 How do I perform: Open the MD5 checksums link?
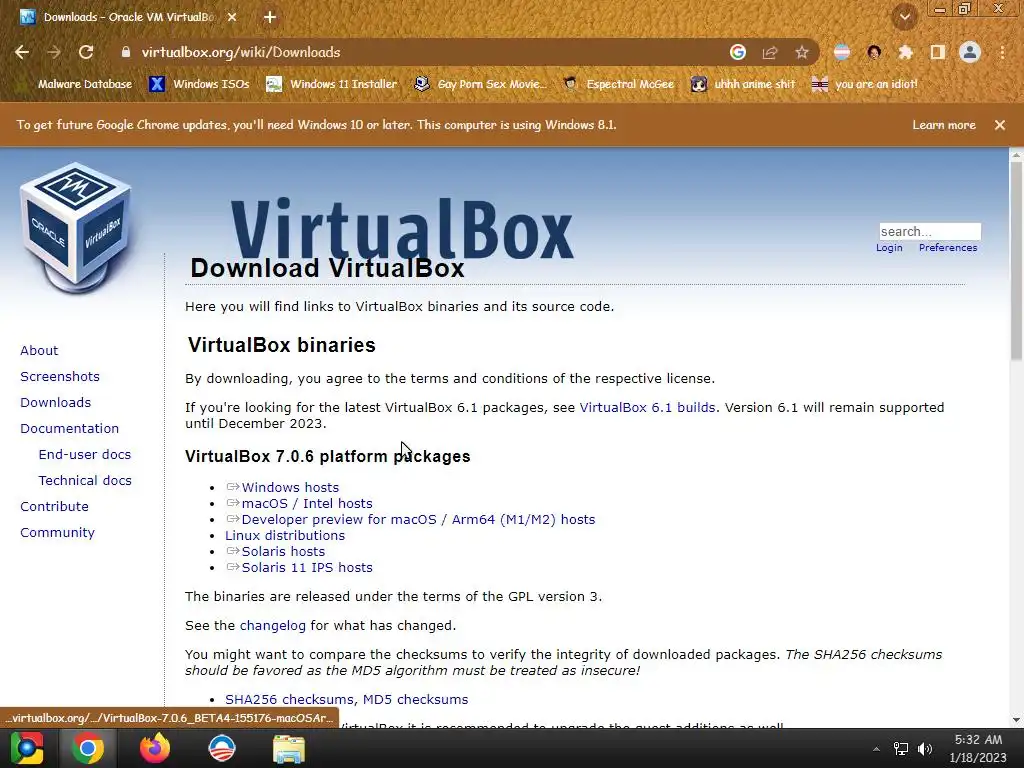tap(415, 699)
